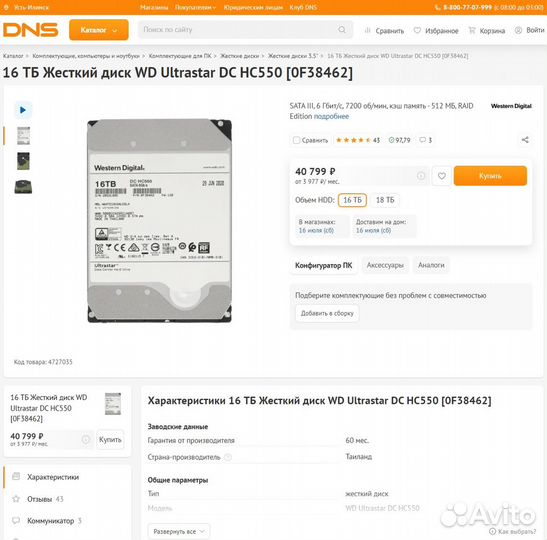This screenshot has height=540, width=547.
Task: Tick the Сравнить checkbox
Action: (x=296, y=140)
